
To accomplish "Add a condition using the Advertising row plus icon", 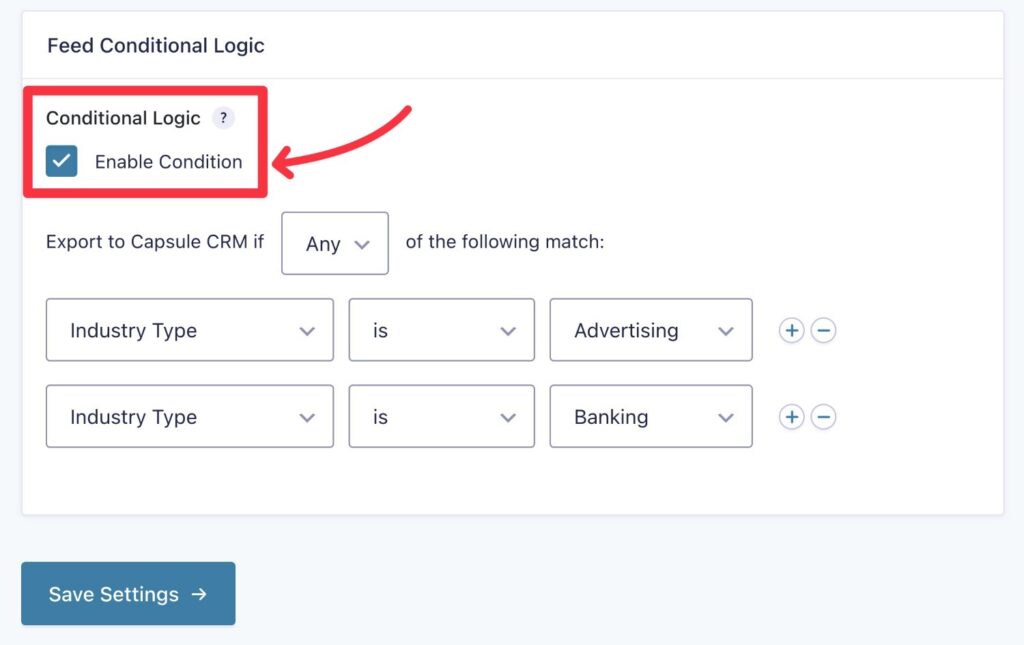I will pos(791,330).
